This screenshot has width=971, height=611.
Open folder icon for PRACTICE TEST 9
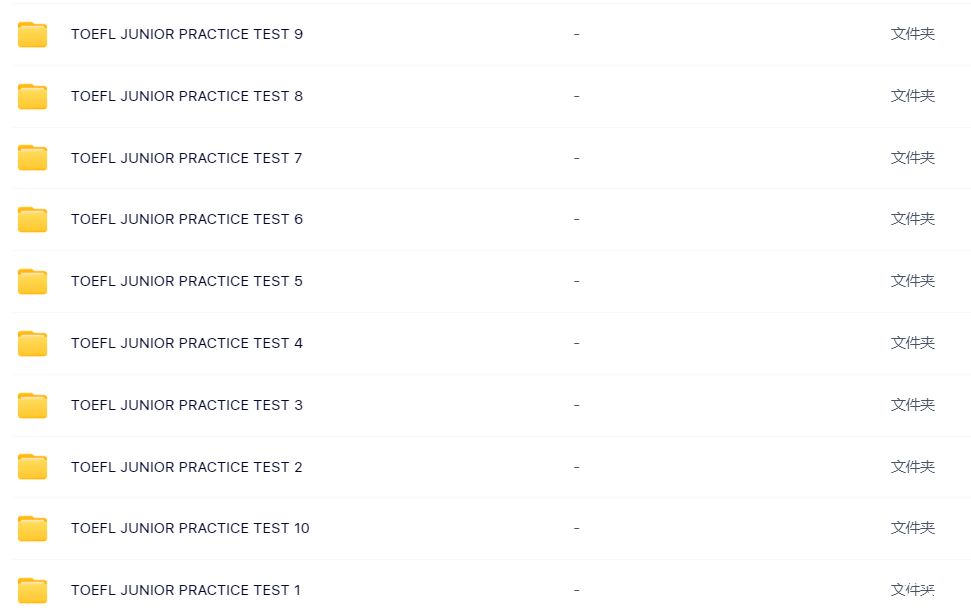tap(32, 35)
